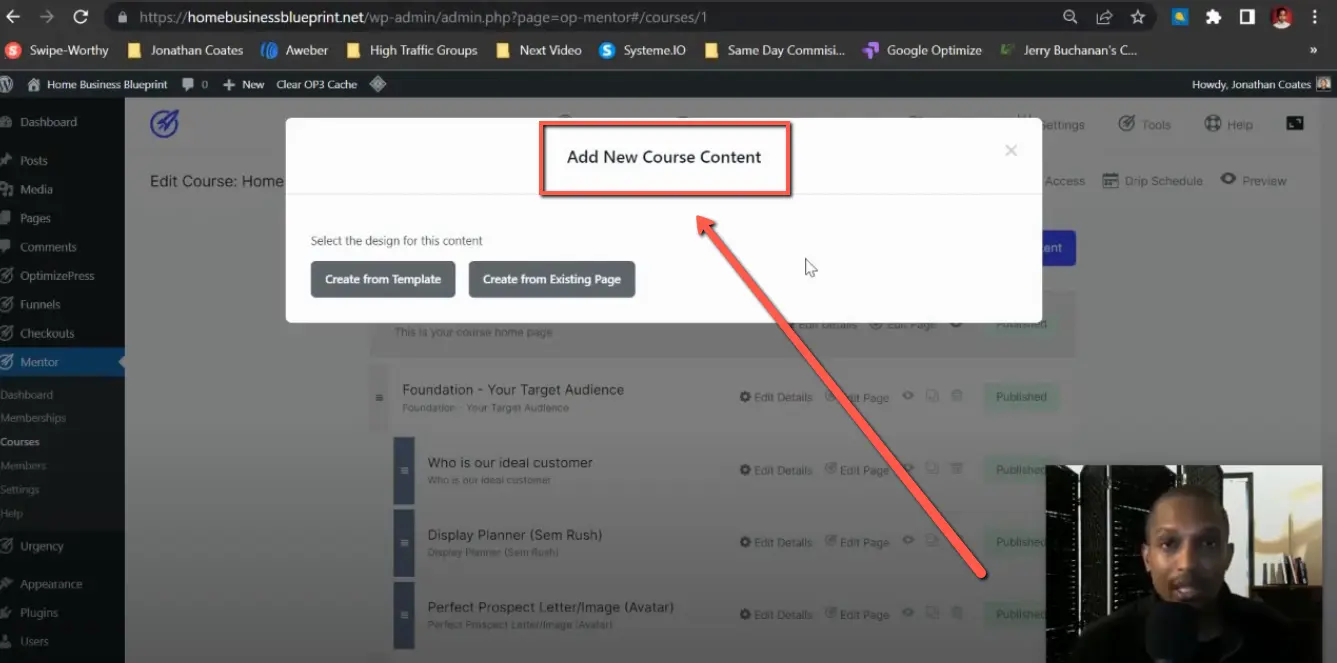Delete Display Planner via its trash icon
Viewport: 1337px width, 663px height.
(x=956, y=541)
